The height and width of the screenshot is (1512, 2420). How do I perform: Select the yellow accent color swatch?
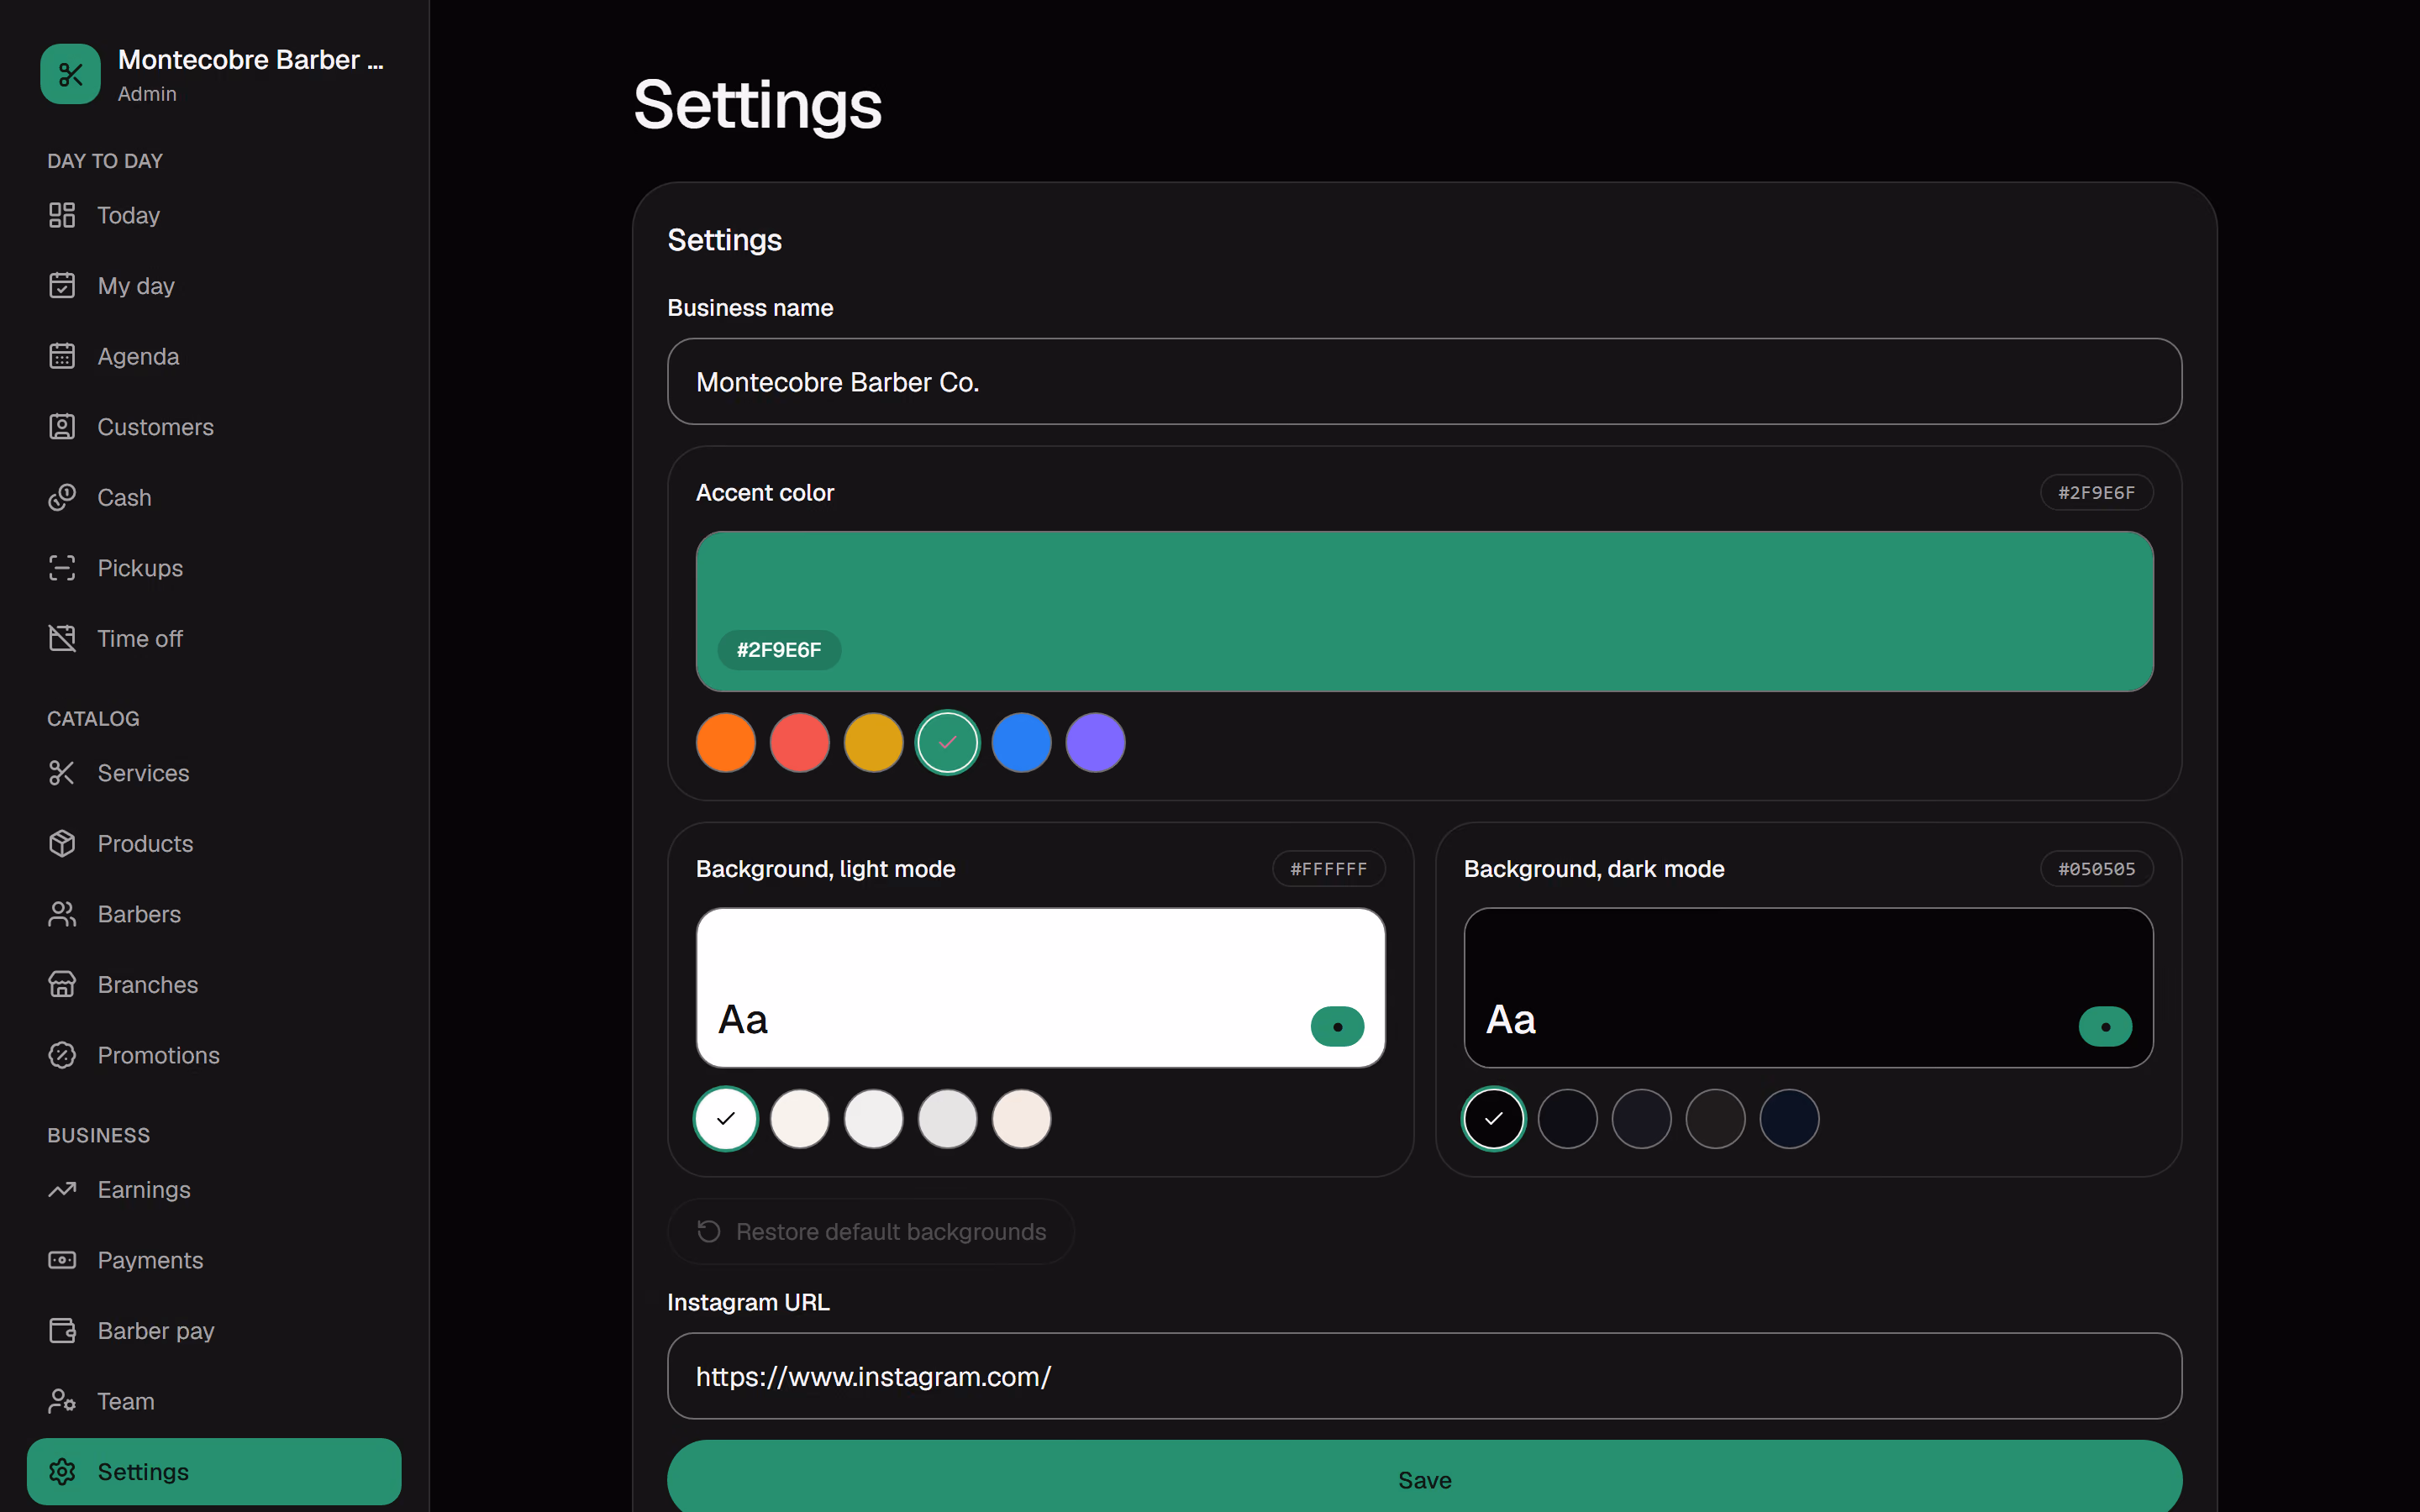(874, 743)
